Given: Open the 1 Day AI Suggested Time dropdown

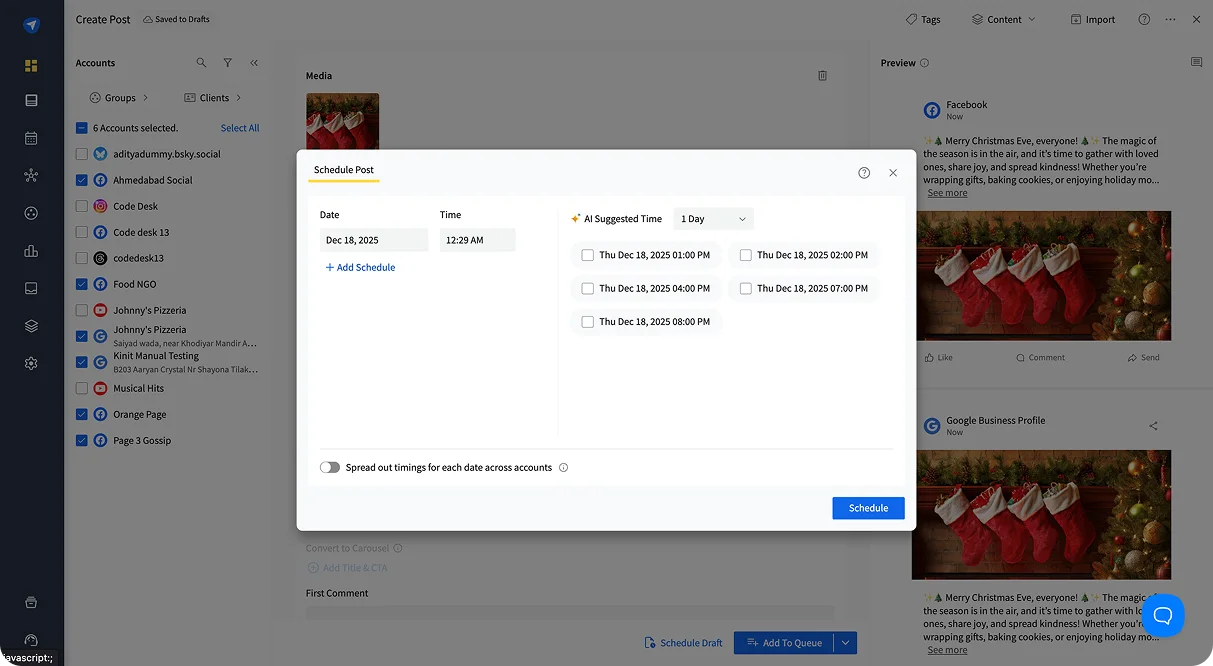Looking at the screenshot, I should coord(713,218).
